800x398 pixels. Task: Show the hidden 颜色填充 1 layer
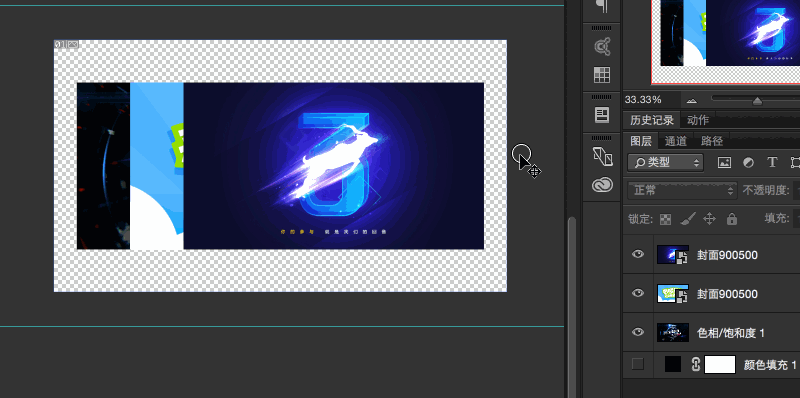(x=638, y=364)
